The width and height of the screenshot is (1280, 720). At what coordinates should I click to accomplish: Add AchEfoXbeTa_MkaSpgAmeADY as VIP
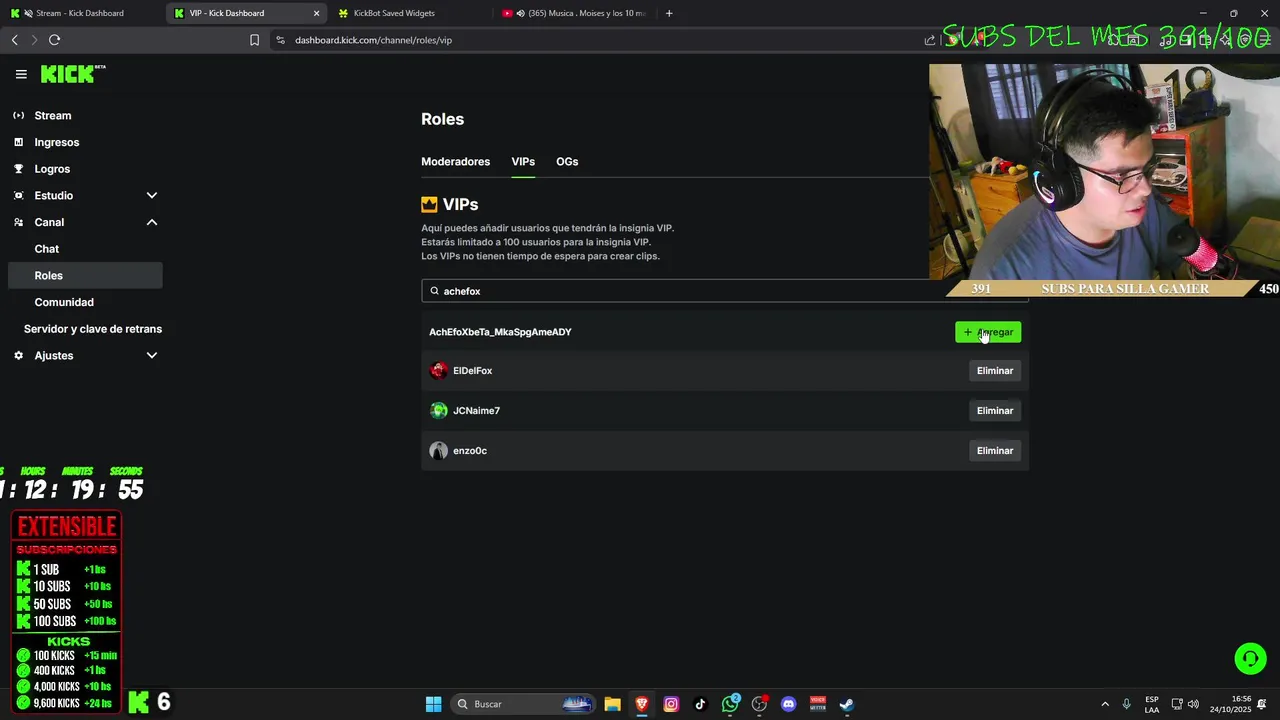click(988, 332)
